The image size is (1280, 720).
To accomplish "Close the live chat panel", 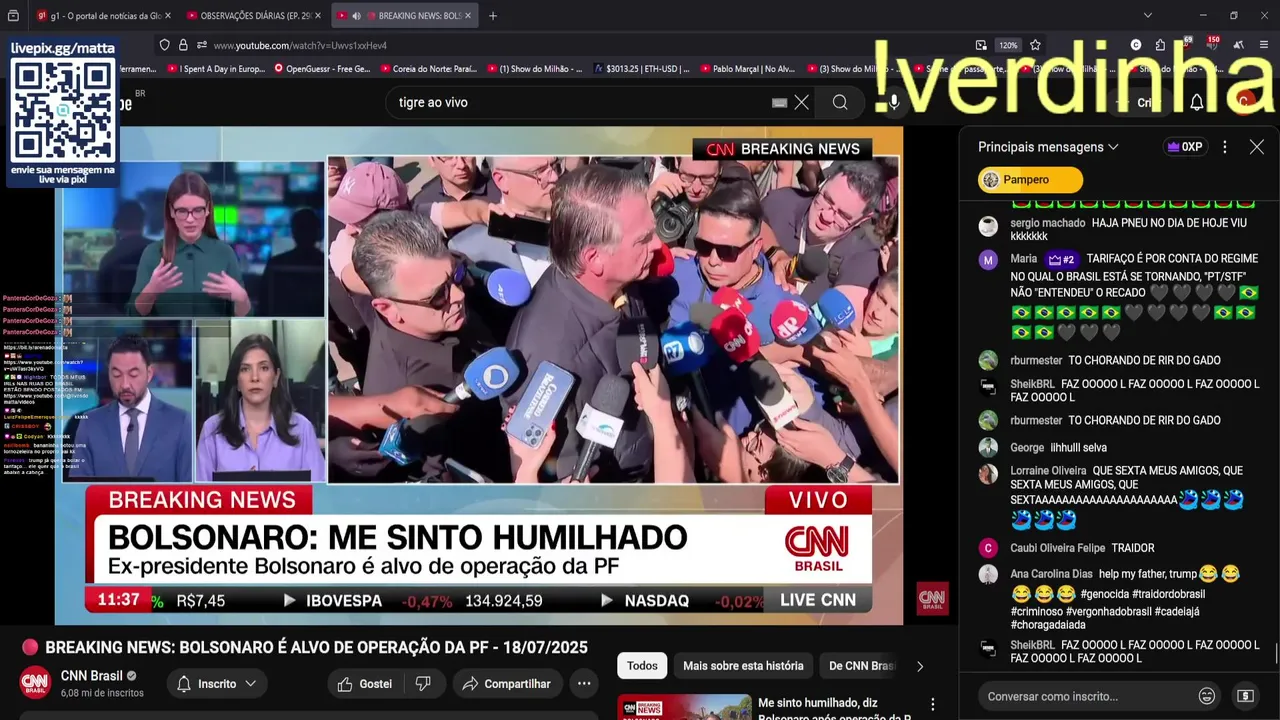I will (1257, 147).
